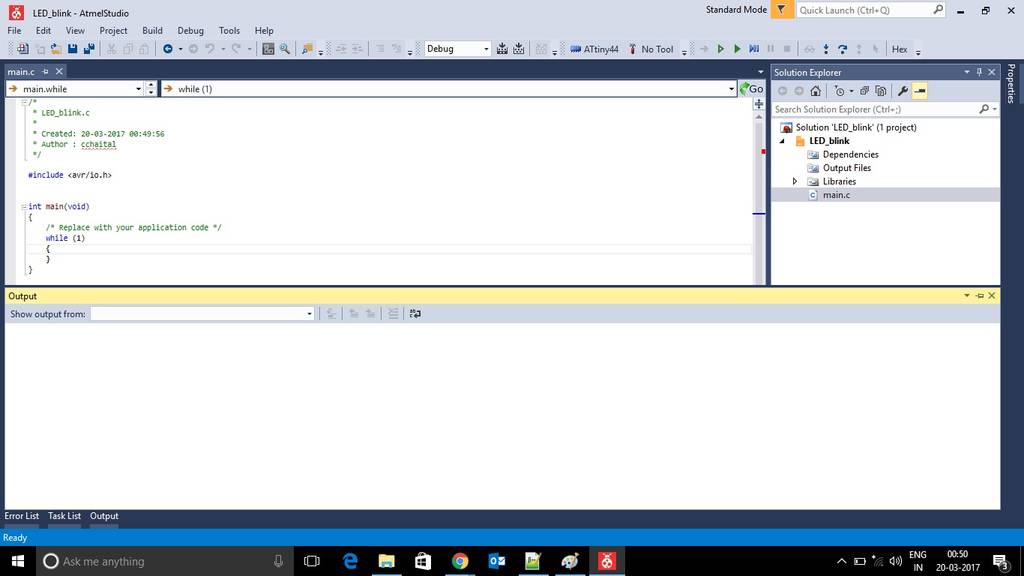Screen dimensions: 1024x576
Task: Click the Home icon in Solution Explorer
Action: tap(816, 91)
